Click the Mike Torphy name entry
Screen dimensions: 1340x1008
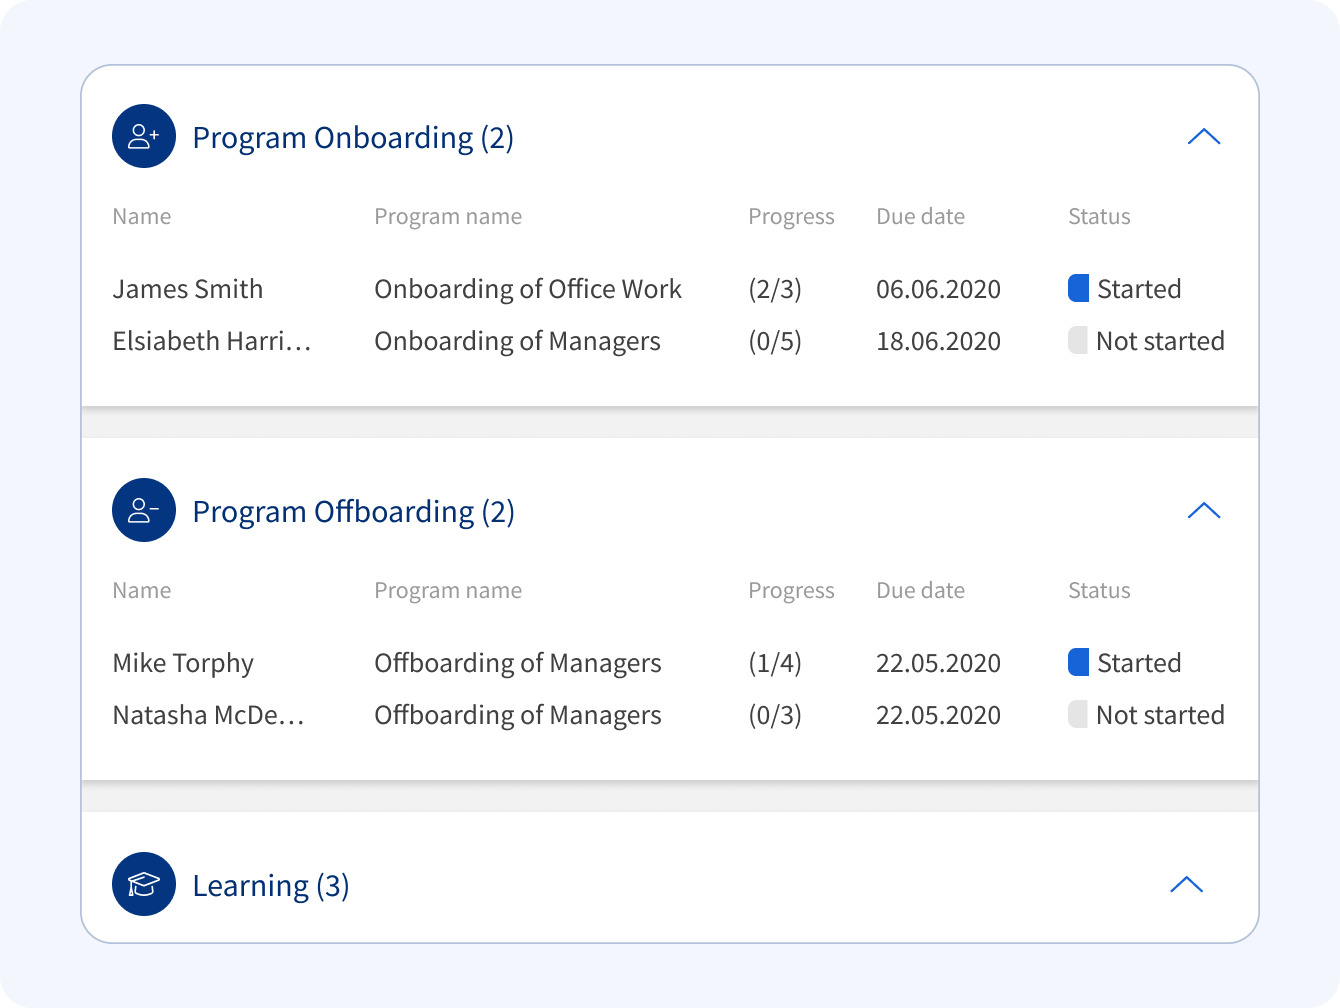click(183, 663)
